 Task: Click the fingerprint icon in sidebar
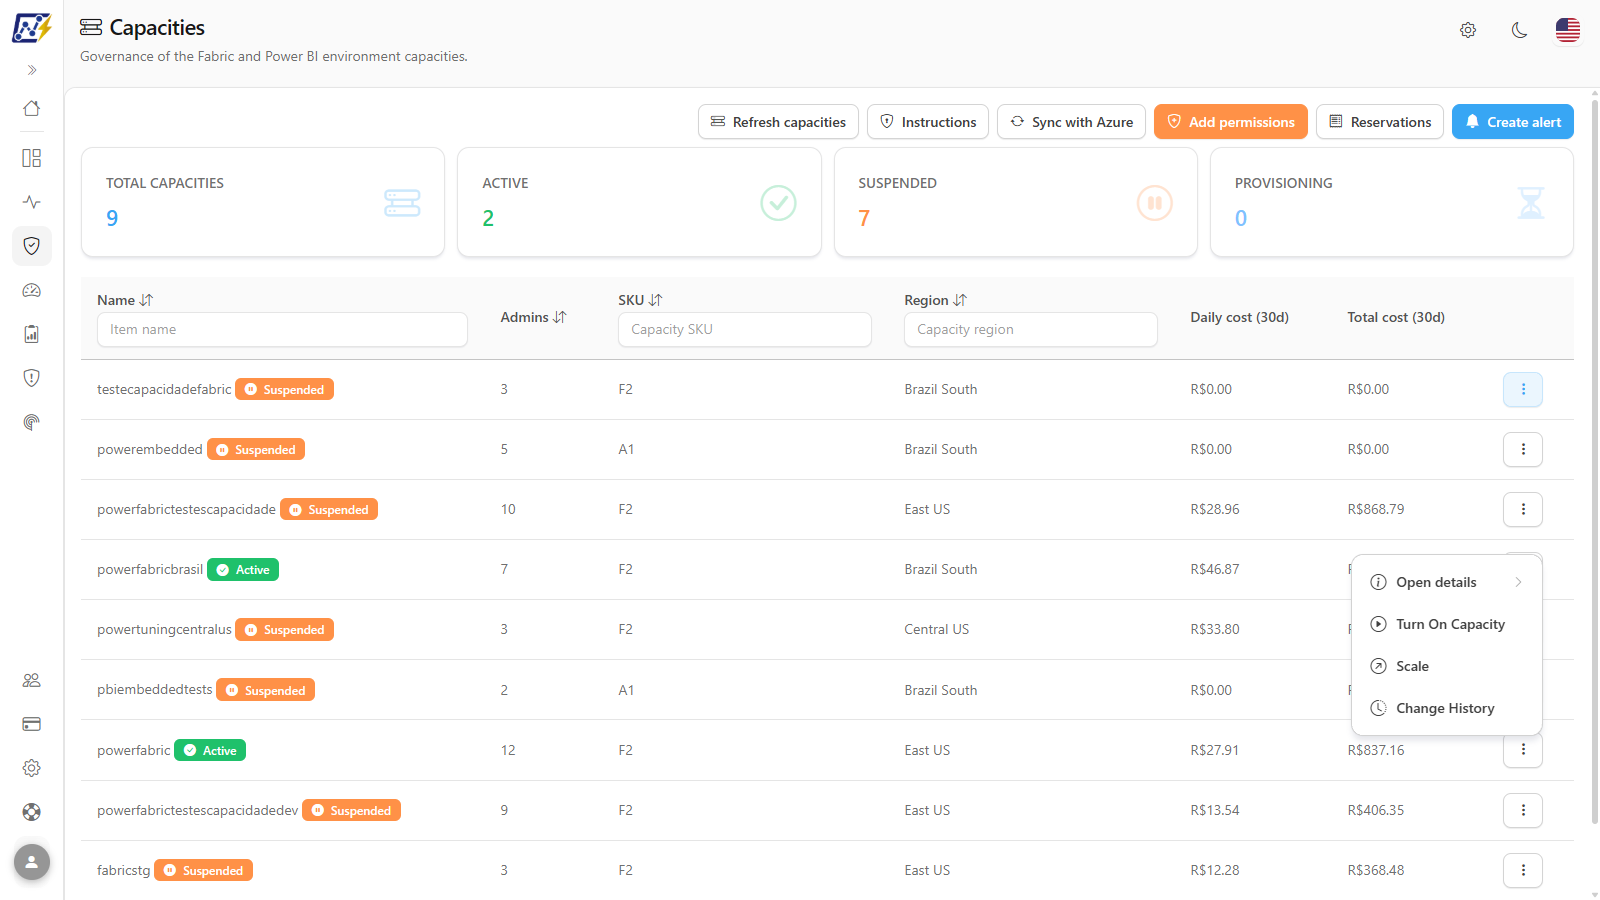[x=32, y=422]
